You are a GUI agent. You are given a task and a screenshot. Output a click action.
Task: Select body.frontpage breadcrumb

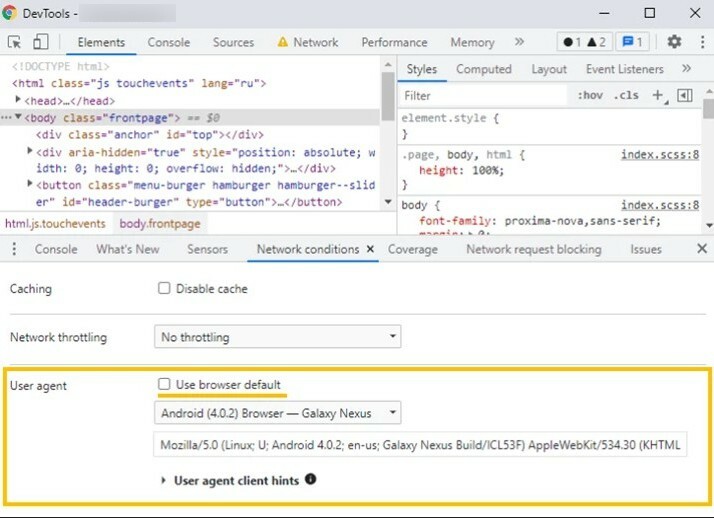[160, 223]
